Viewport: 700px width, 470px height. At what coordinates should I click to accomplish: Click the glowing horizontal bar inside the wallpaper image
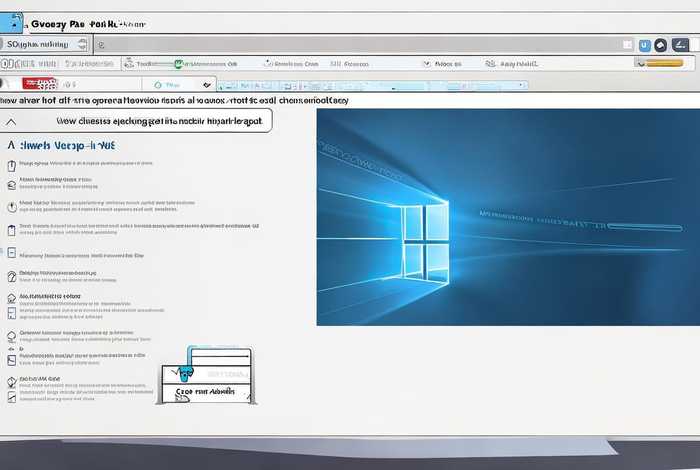tap(645, 227)
